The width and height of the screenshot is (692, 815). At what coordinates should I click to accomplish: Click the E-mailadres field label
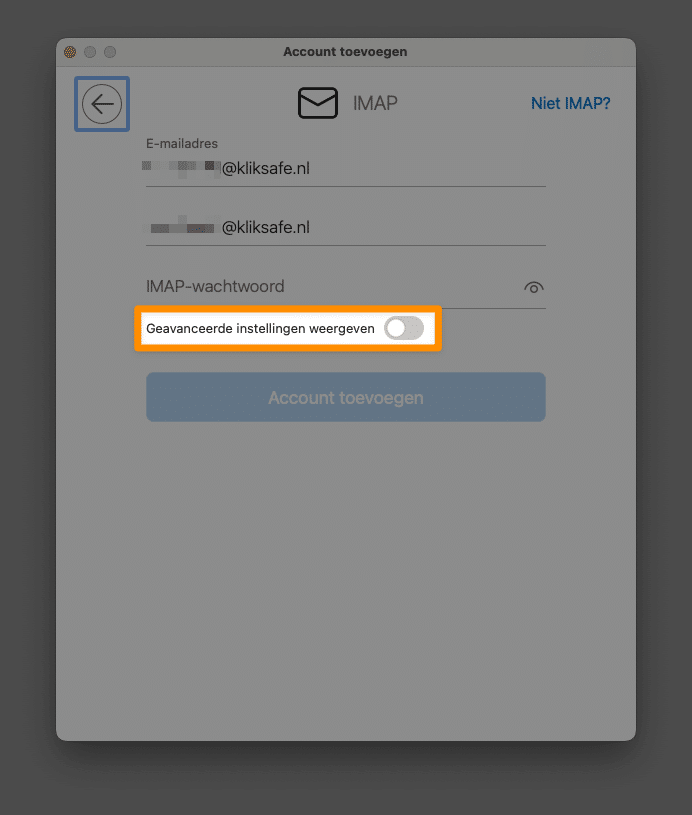[182, 143]
